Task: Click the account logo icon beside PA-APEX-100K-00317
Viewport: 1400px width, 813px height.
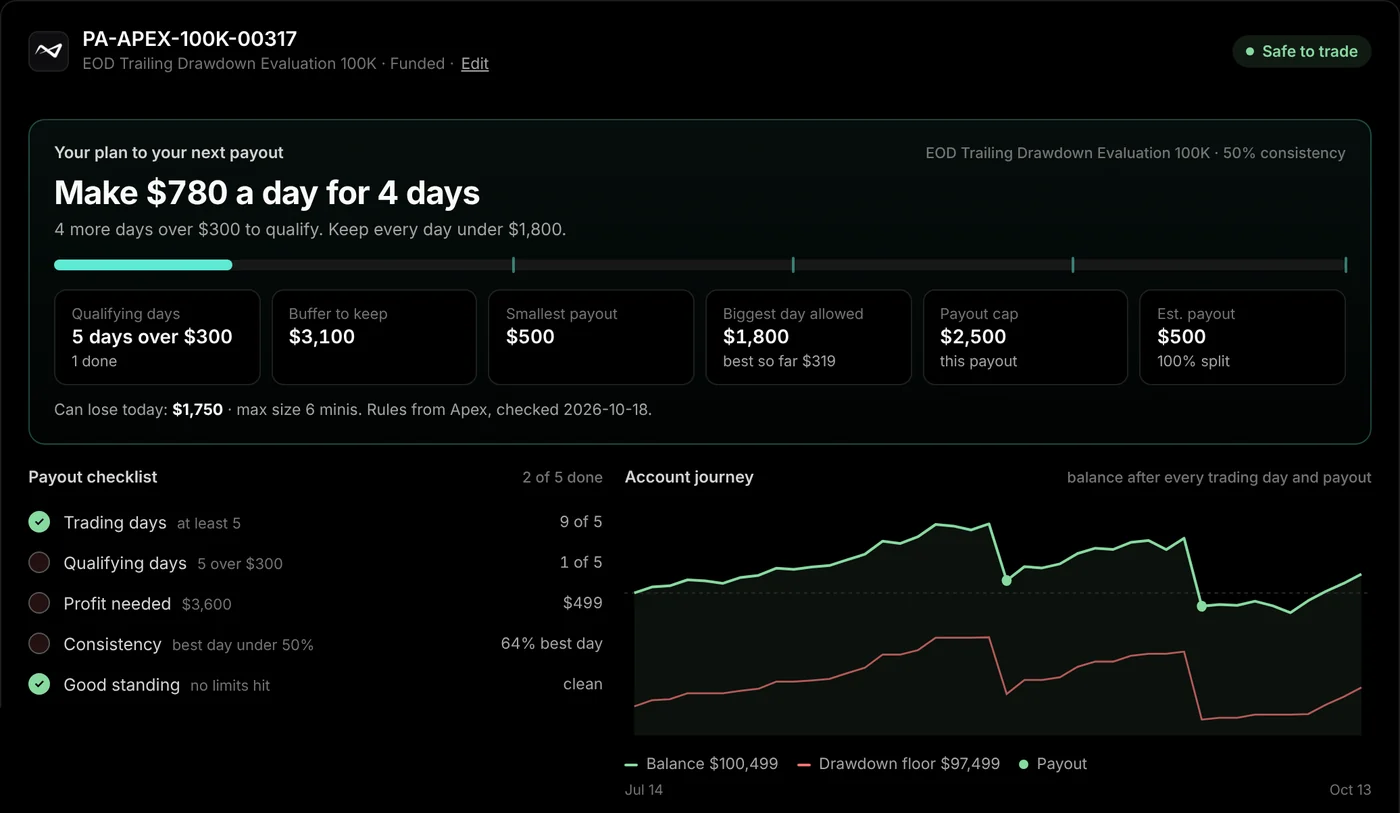Action: click(48, 51)
